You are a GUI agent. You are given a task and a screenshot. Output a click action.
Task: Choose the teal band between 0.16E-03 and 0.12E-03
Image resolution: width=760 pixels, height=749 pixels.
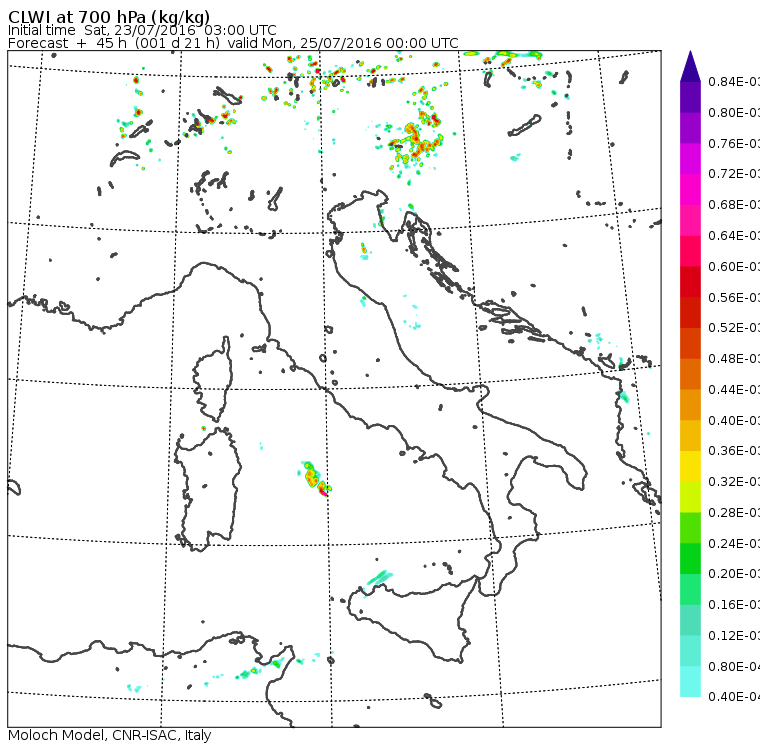[x=690, y=621]
